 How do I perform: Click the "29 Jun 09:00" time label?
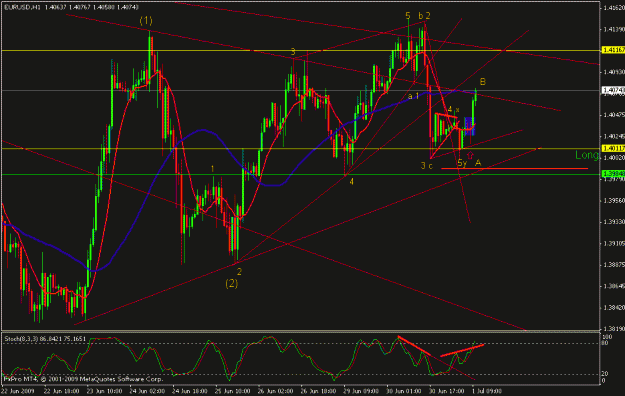360,391
